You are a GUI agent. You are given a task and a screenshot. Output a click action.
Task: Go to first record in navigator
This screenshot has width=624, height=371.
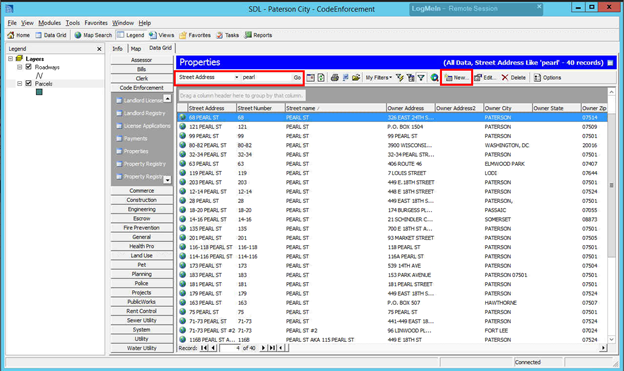pos(204,348)
